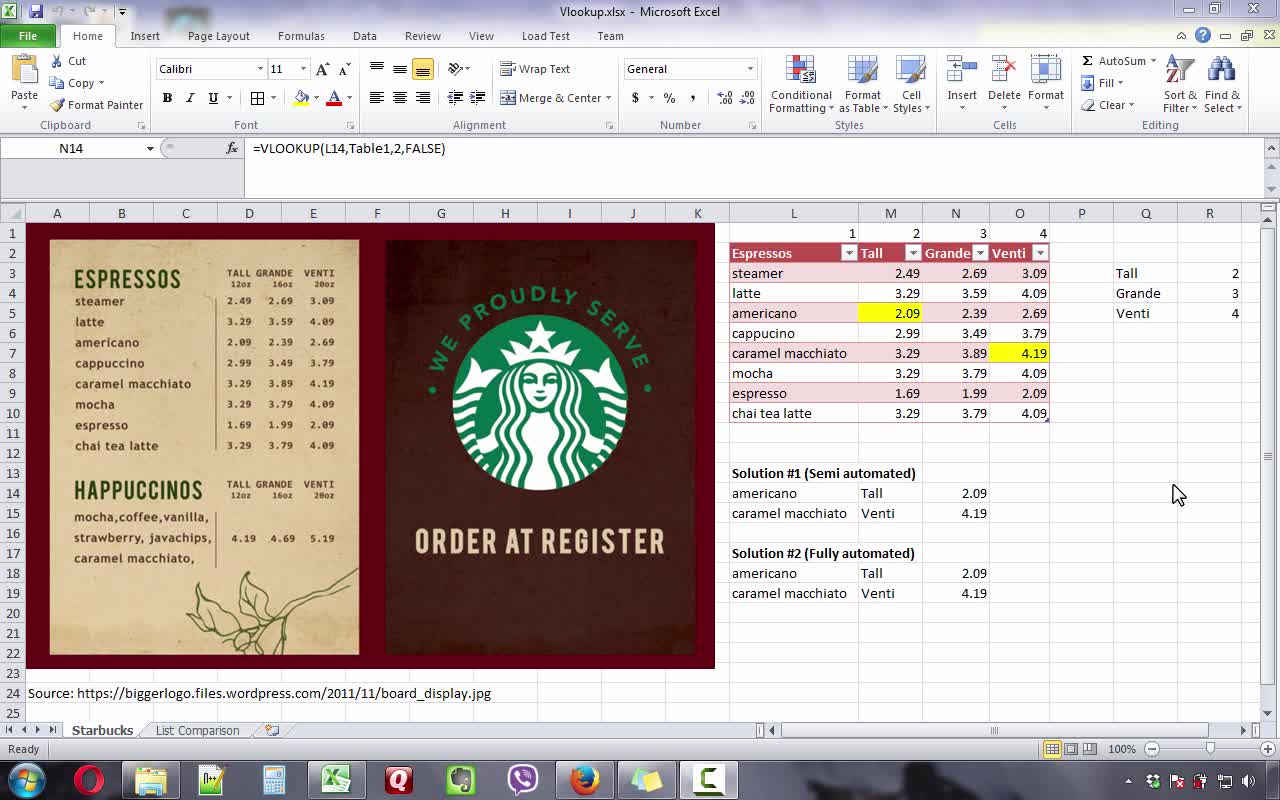Open the Espressos column filter dropdown
This screenshot has height=800, width=1280.
click(848, 253)
